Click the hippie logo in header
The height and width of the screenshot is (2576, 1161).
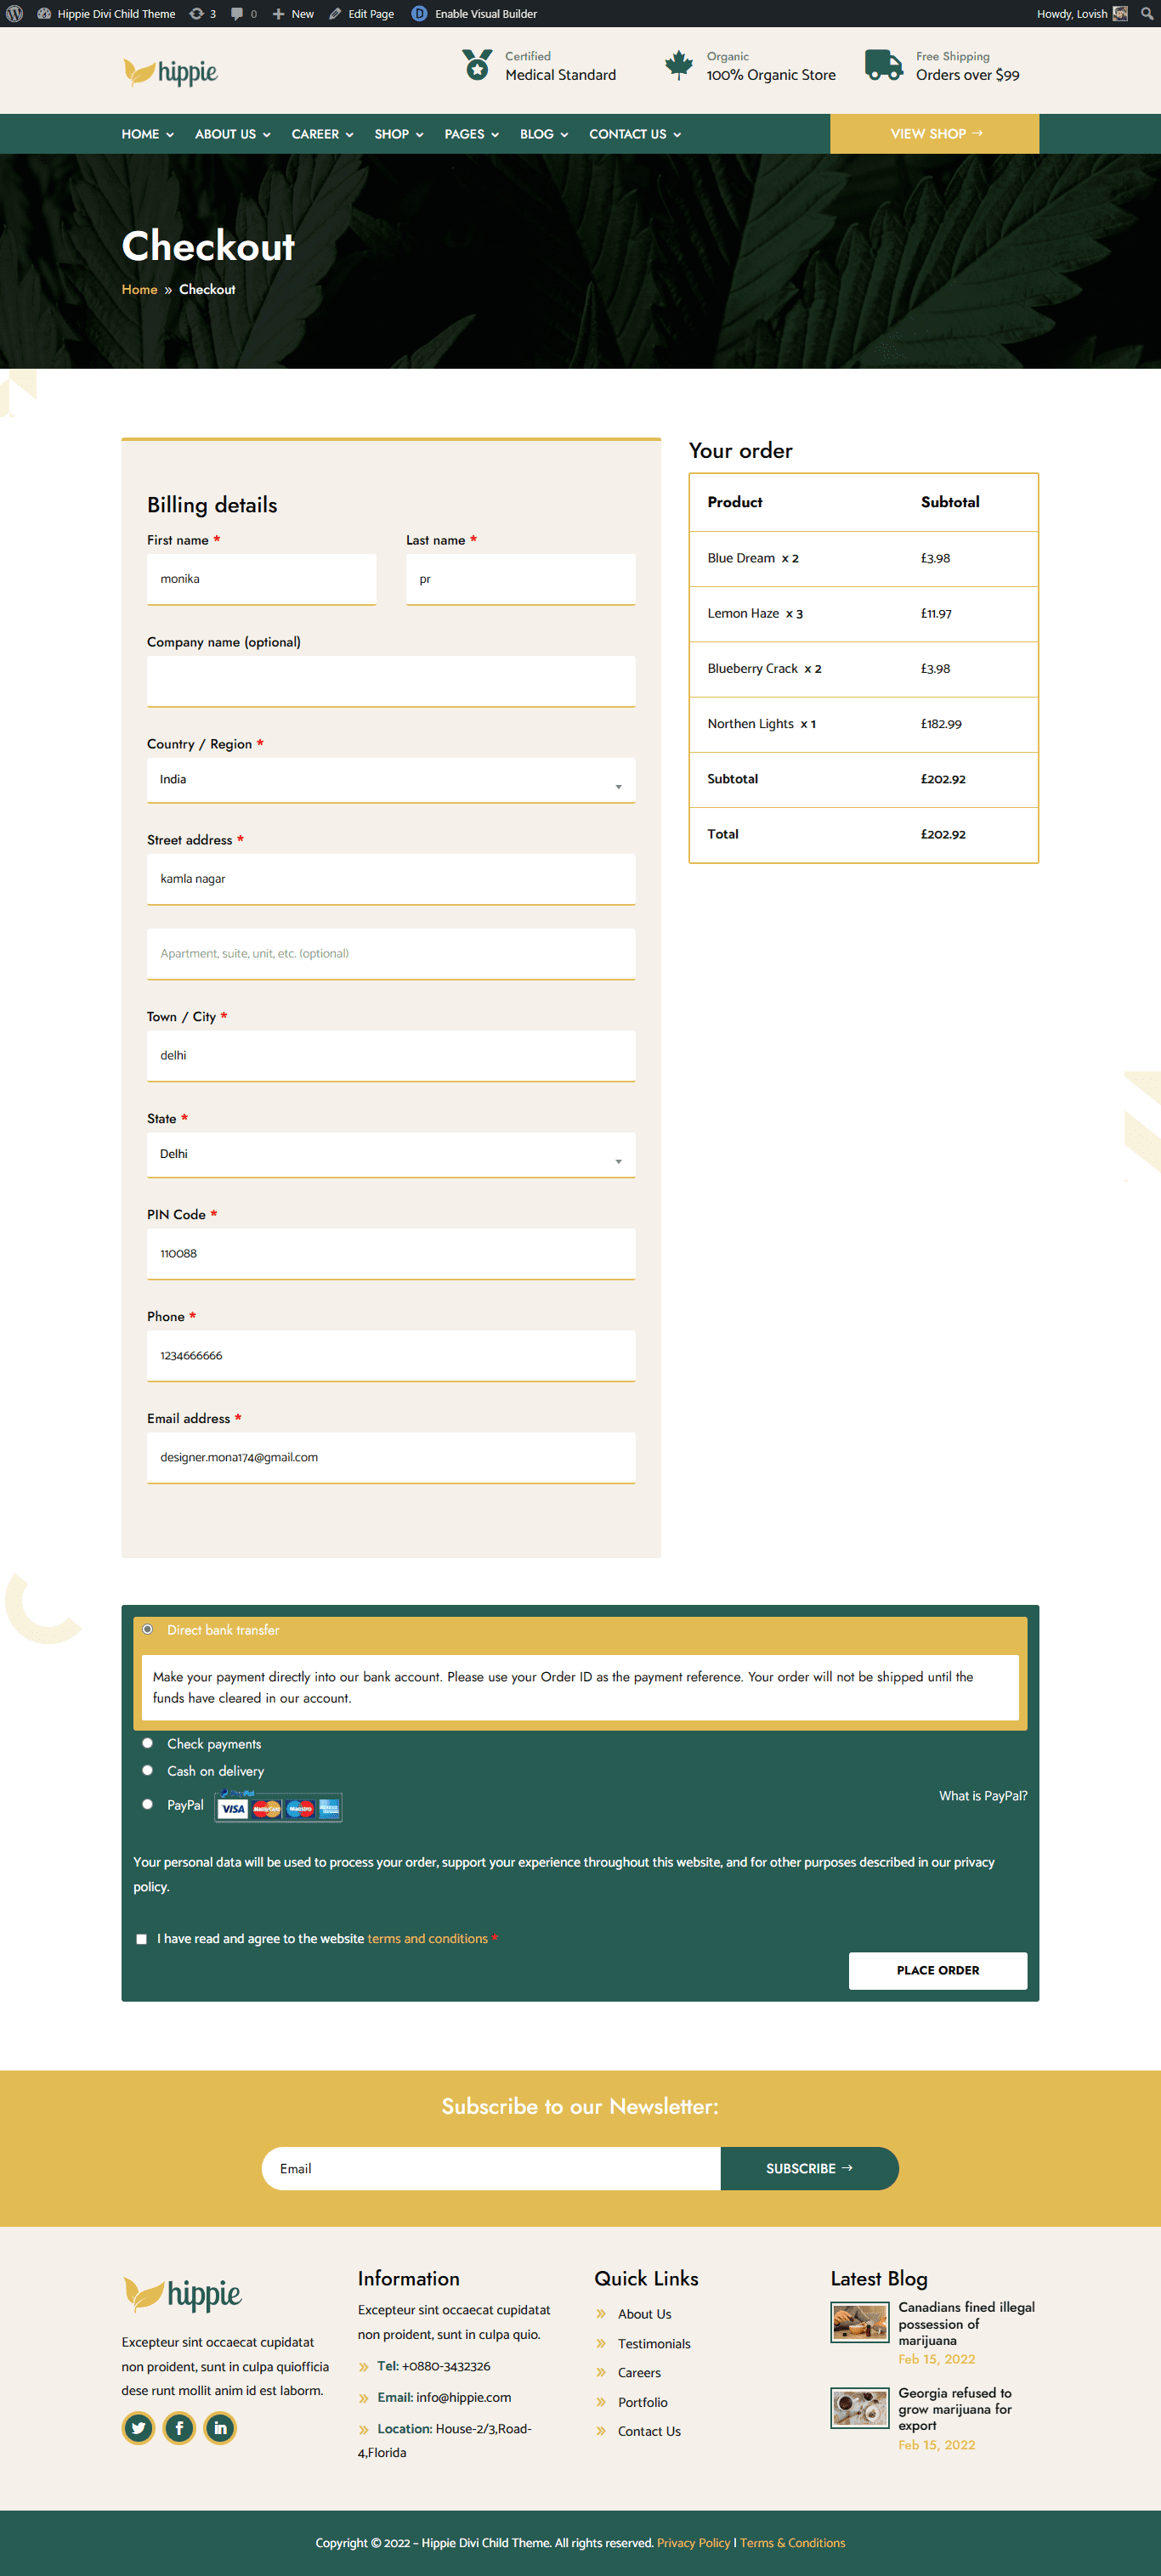170,72
